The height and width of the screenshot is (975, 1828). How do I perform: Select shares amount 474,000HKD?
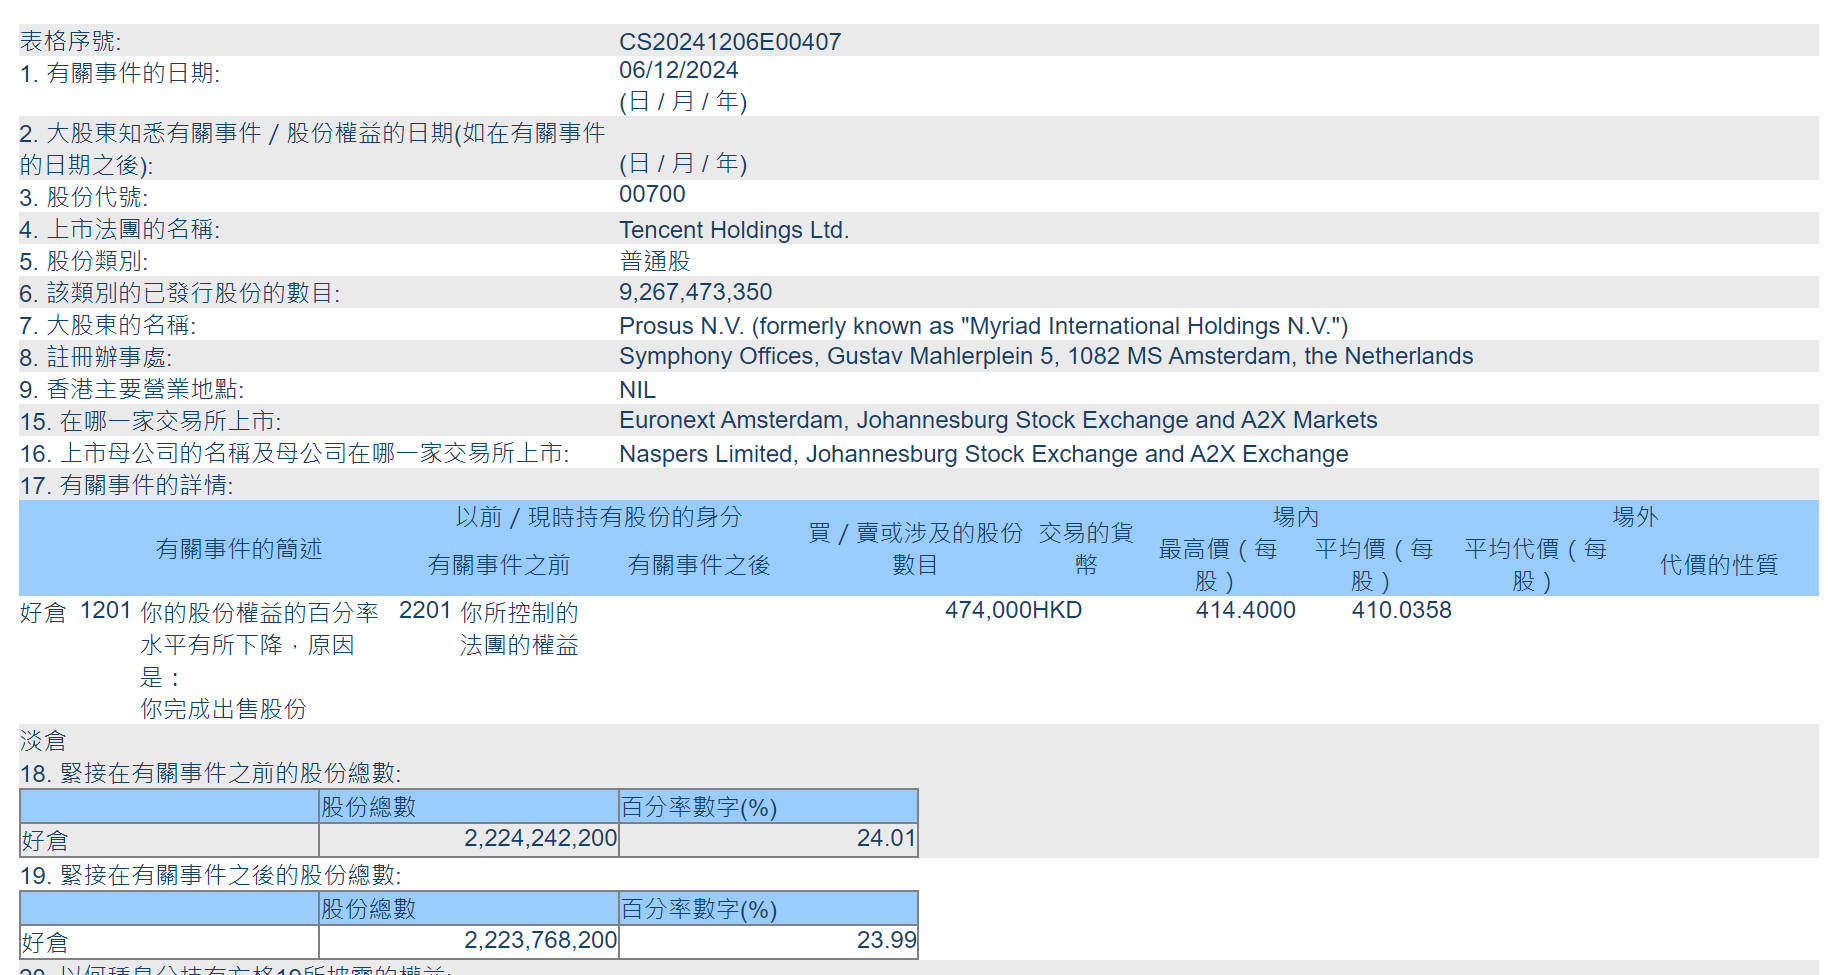pos(1013,610)
